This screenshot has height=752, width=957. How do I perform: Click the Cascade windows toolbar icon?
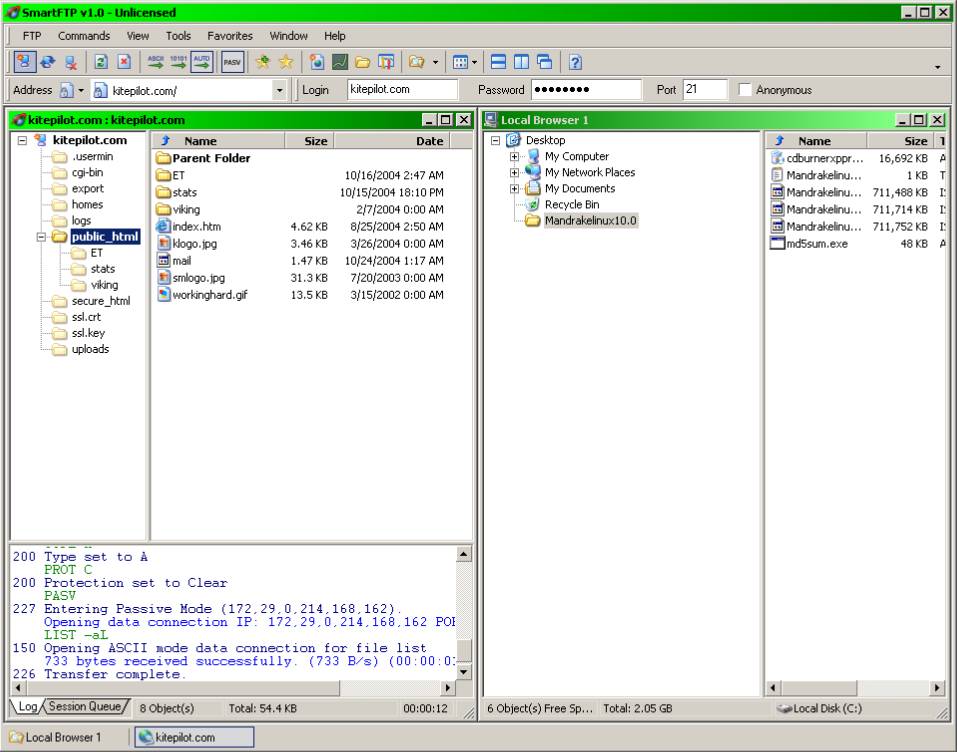544,62
